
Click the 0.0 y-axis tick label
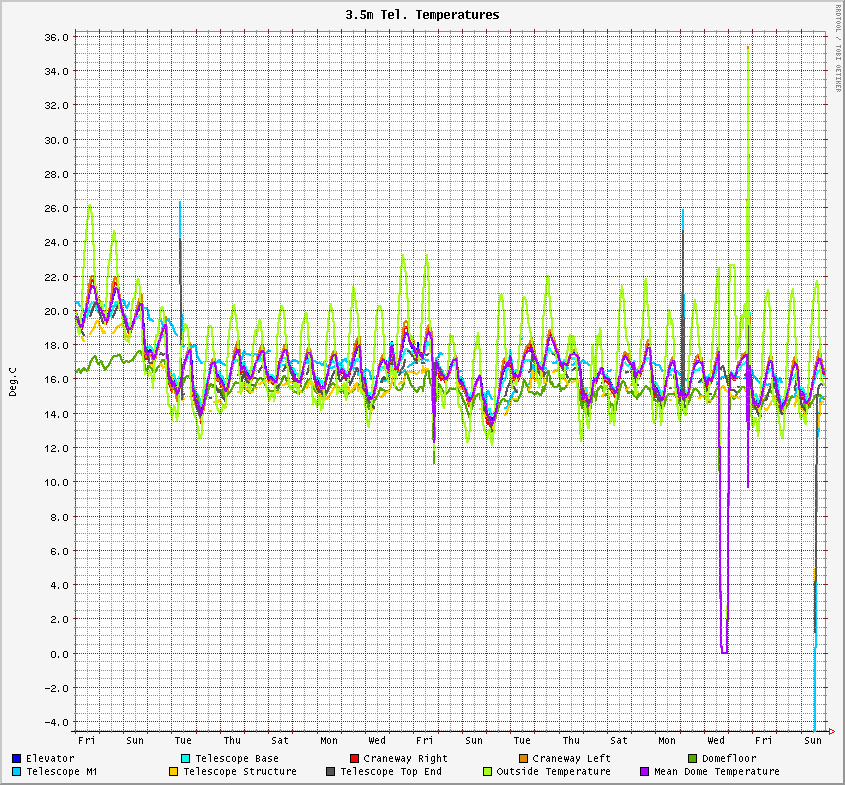pos(59,654)
